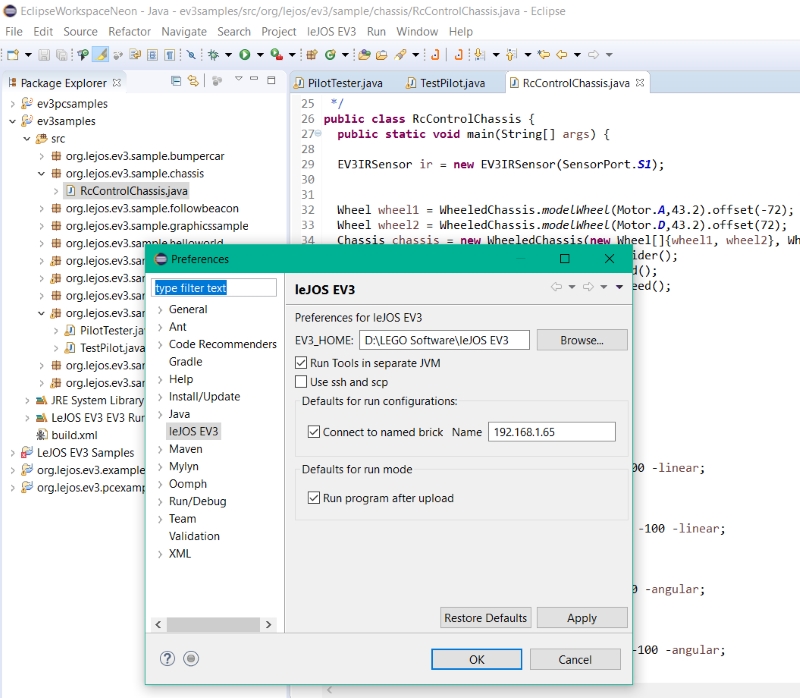Screen dimensions: 800x698
Task: Click the Next Annotation icon
Action: pos(479,55)
